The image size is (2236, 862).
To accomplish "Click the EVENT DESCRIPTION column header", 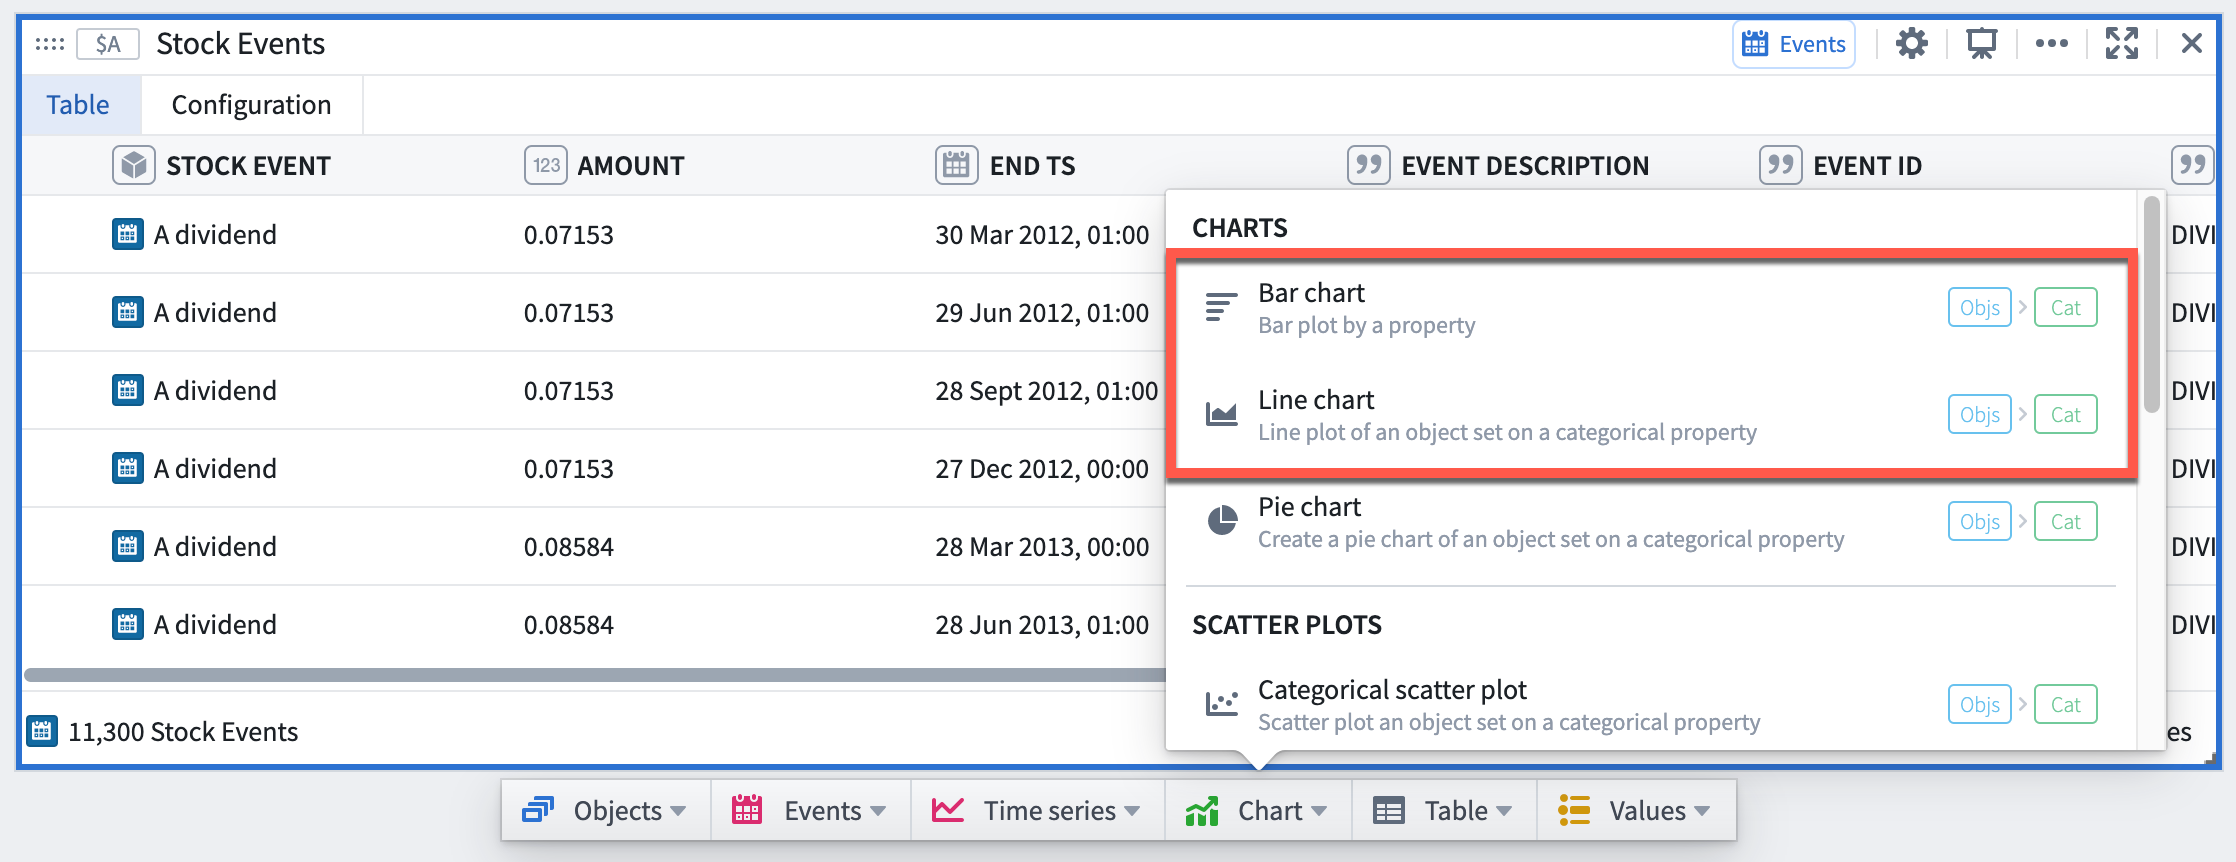I will click(x=1526, y=166).
